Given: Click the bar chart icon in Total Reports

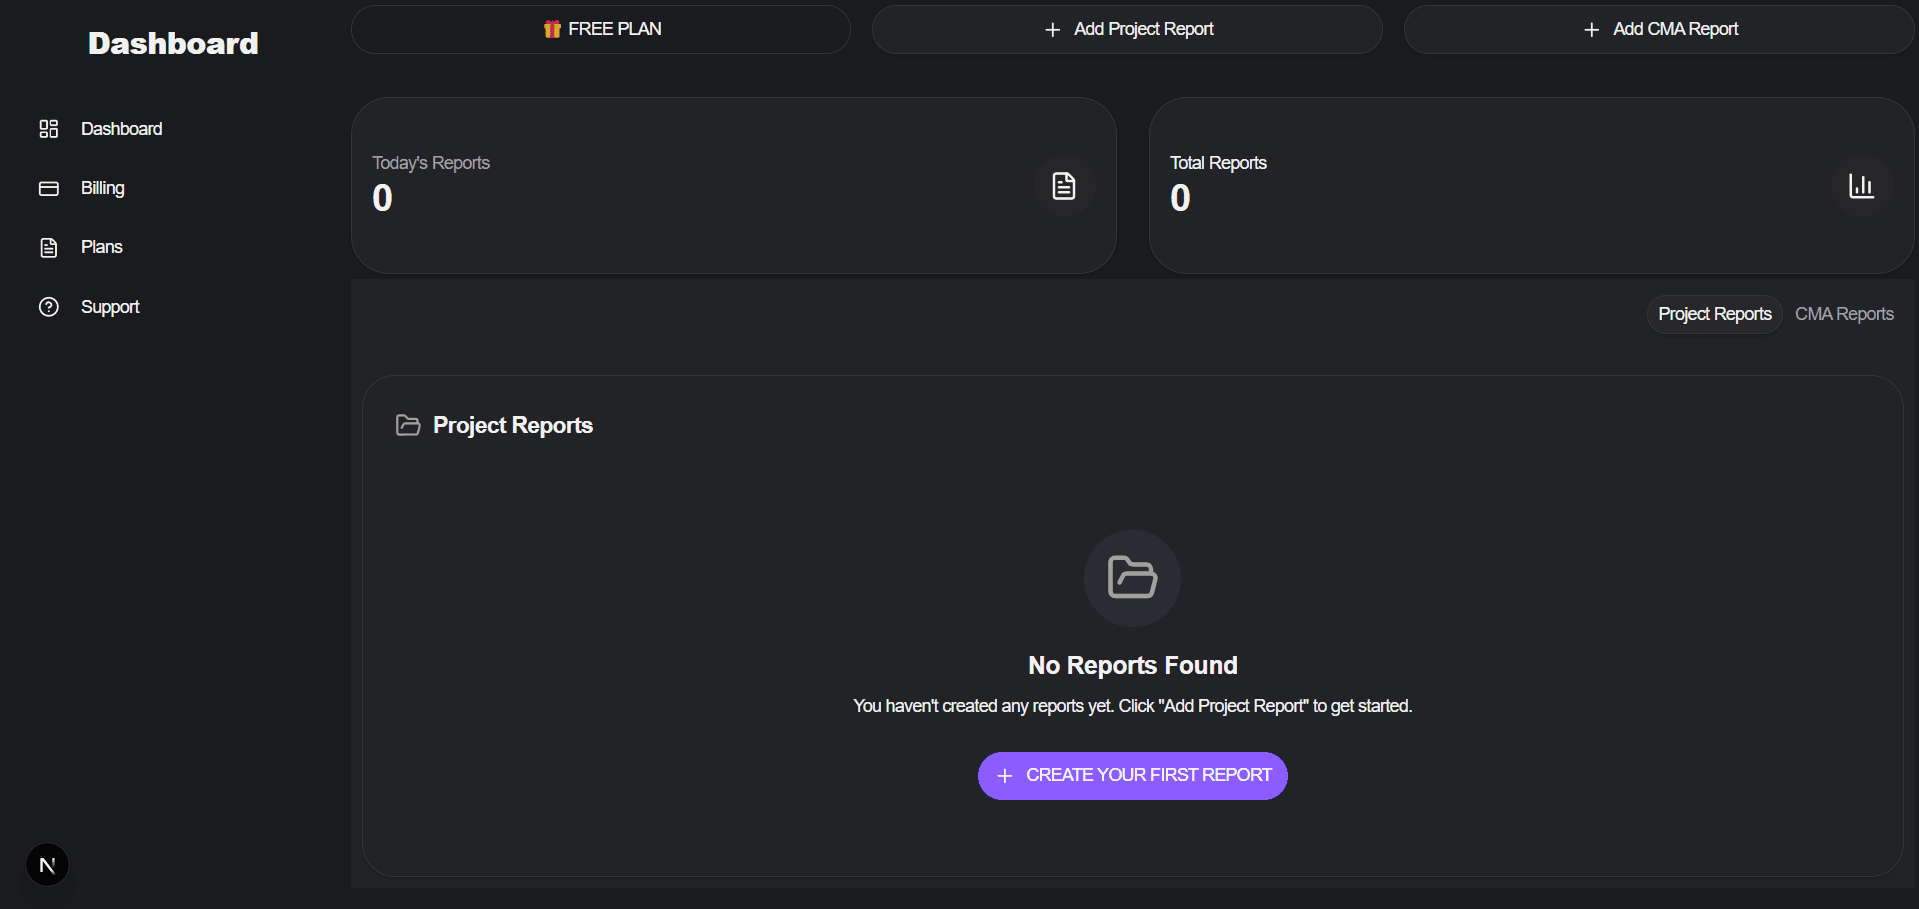Looking at the screenshot, I should click(x=1861, y=186).
